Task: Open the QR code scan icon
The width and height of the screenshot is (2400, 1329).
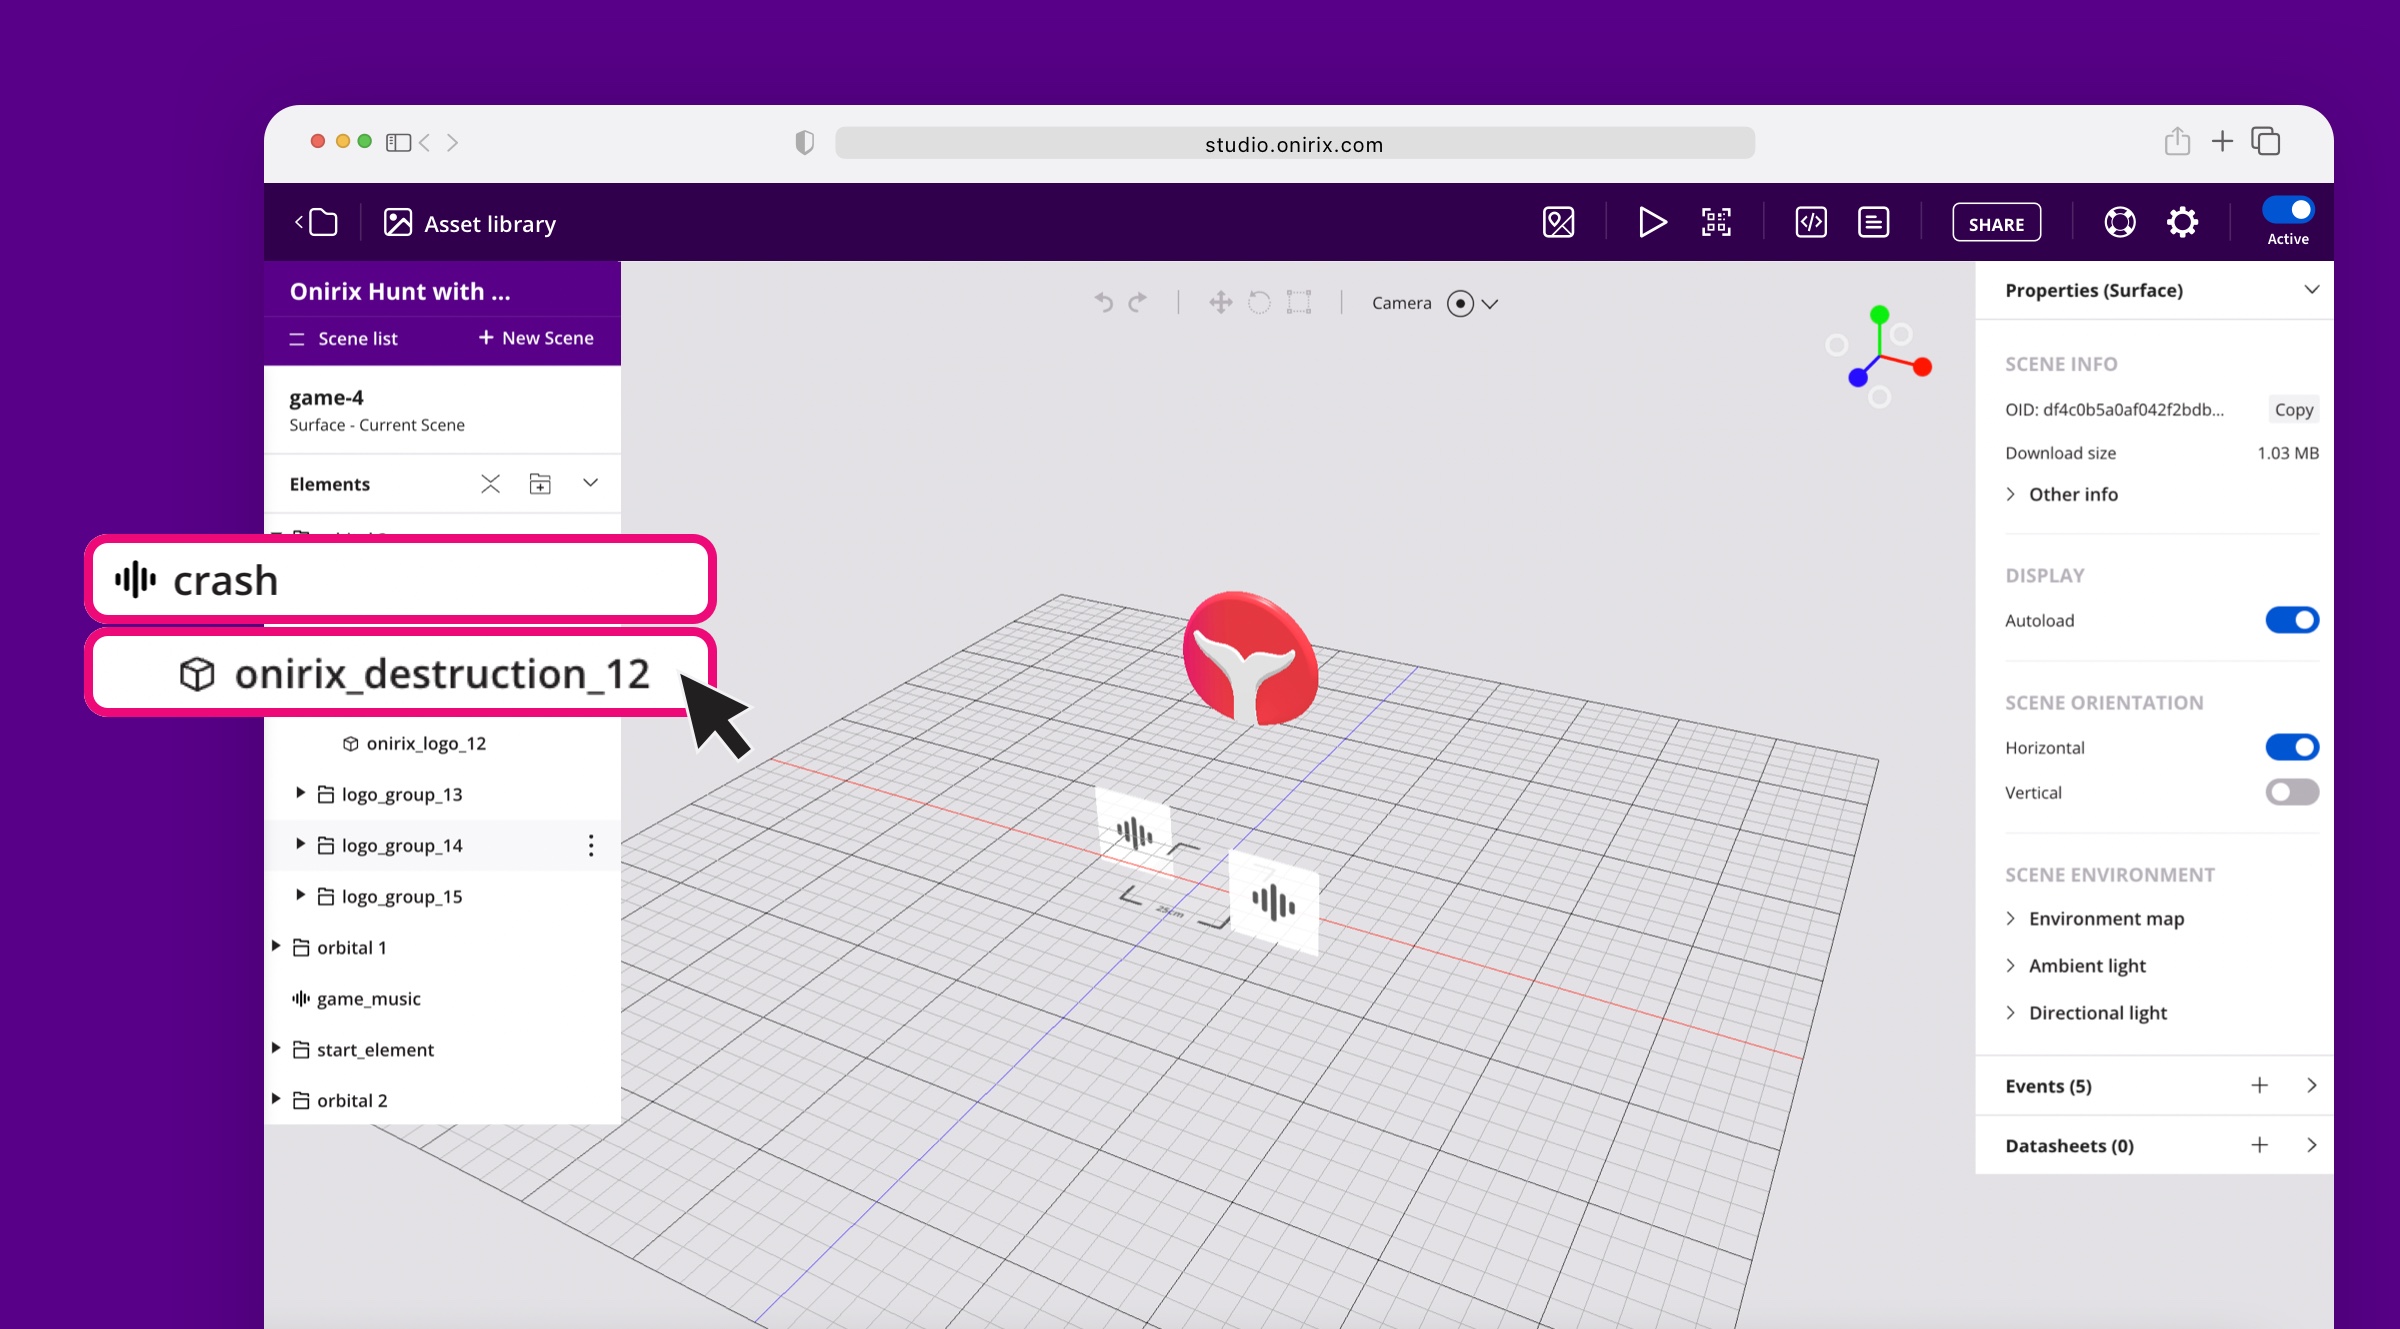Action: [1716, 222]
